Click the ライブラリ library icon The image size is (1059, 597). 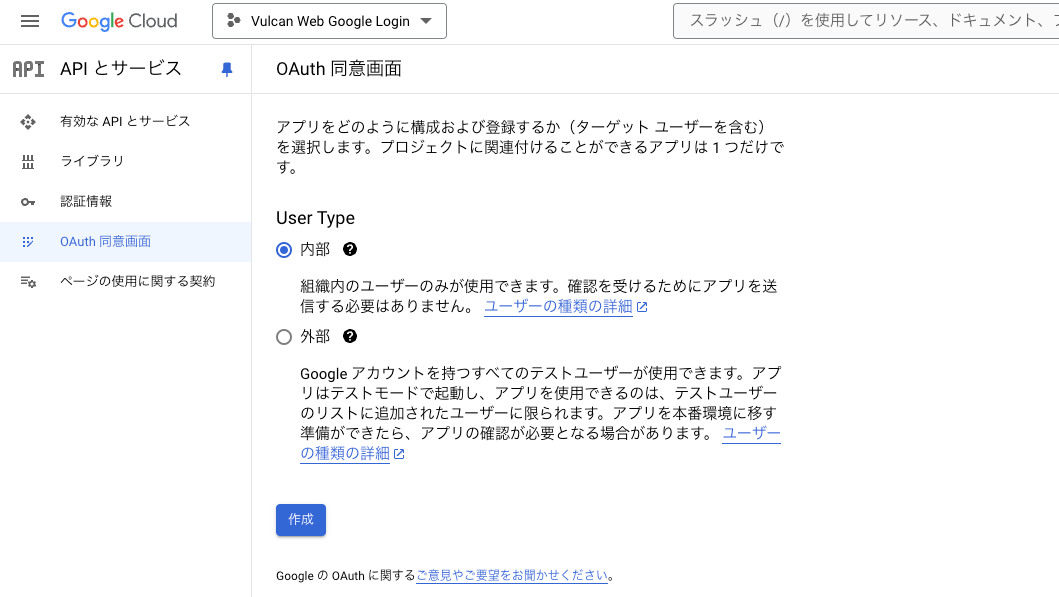tap(28, 161)
